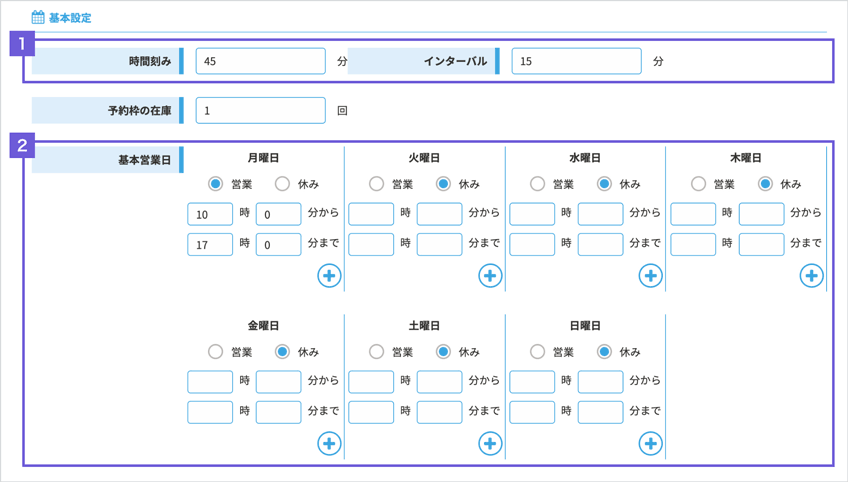This screenshot has width=848, height=482.
Task: Click 月曜日 end minute field (分まで)
Action: click(x=279, y=245)
